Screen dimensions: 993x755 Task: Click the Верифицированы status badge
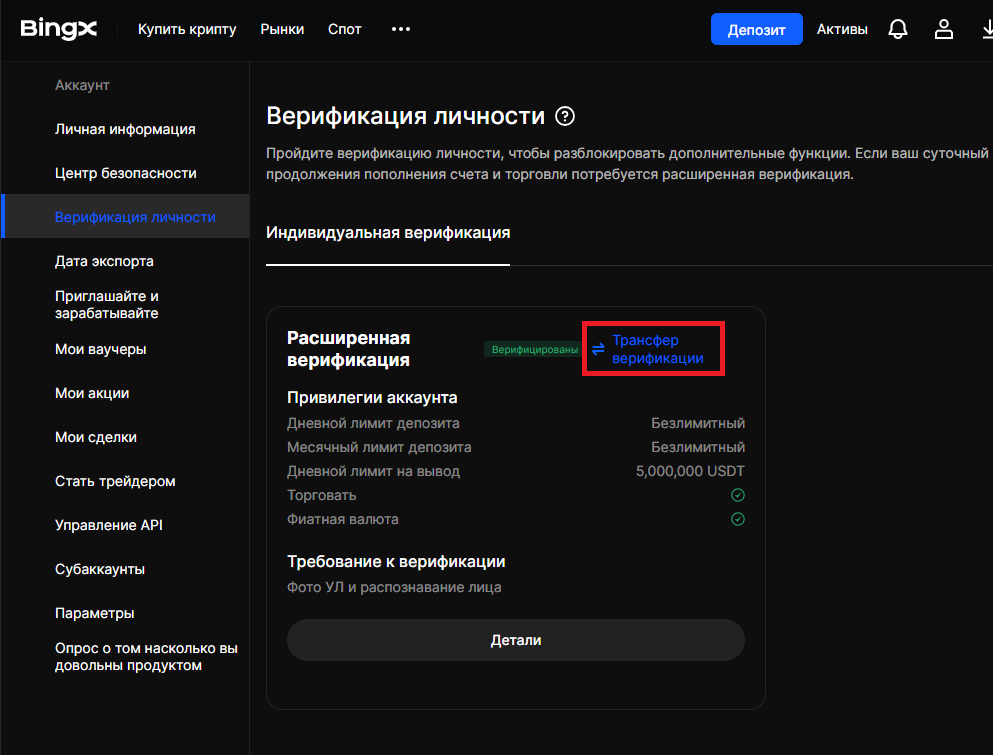(x=534, y=350)
